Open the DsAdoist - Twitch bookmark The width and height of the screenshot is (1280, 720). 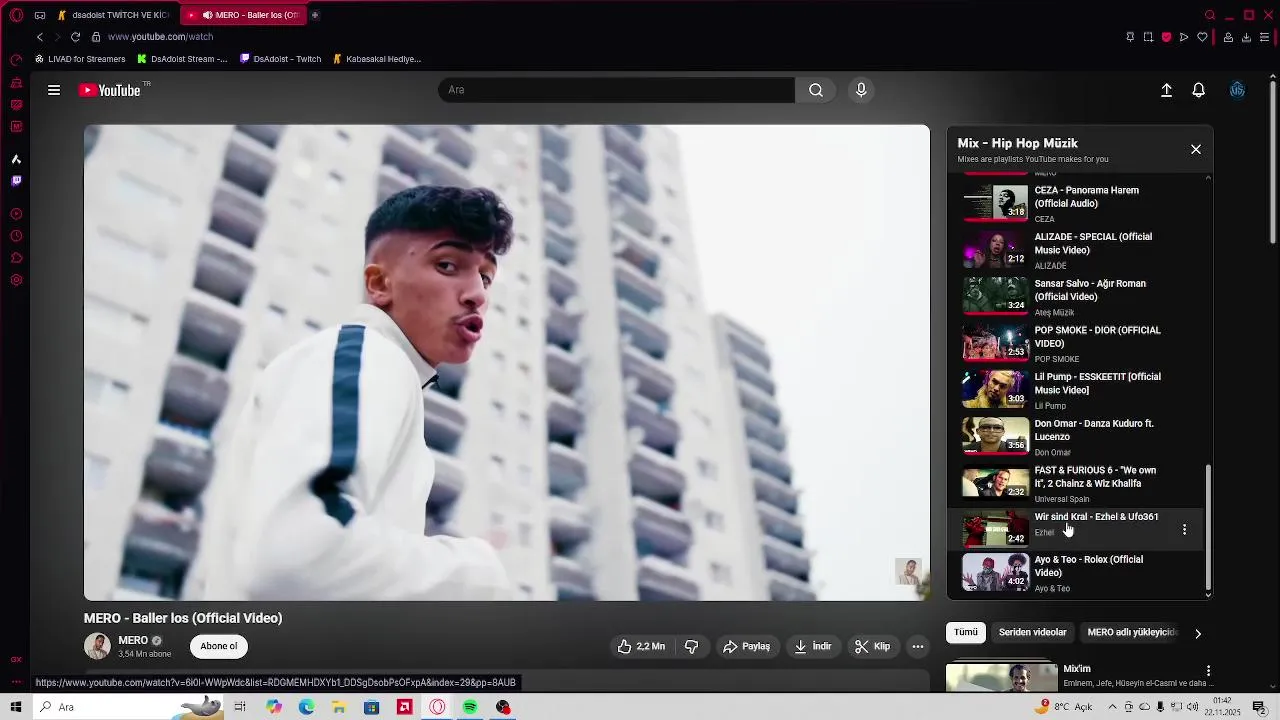click(x=281, y=59)
